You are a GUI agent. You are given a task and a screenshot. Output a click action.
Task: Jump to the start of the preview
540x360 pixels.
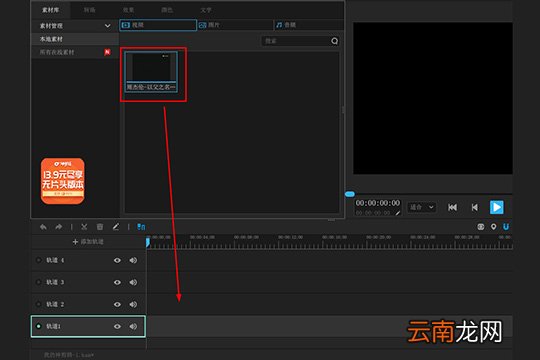pyautogui.click(x=452, y=207)
